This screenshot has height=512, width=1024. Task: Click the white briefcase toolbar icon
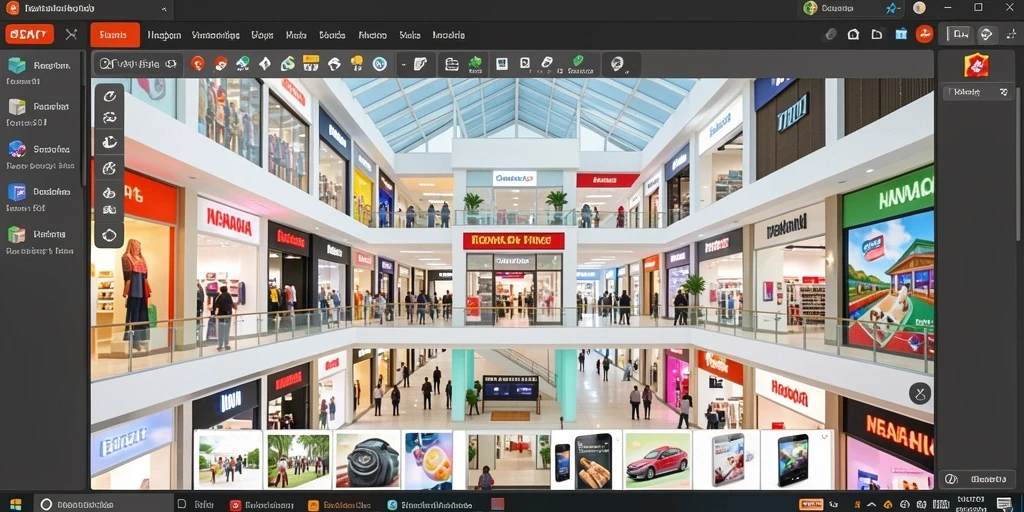coord(451,63)
